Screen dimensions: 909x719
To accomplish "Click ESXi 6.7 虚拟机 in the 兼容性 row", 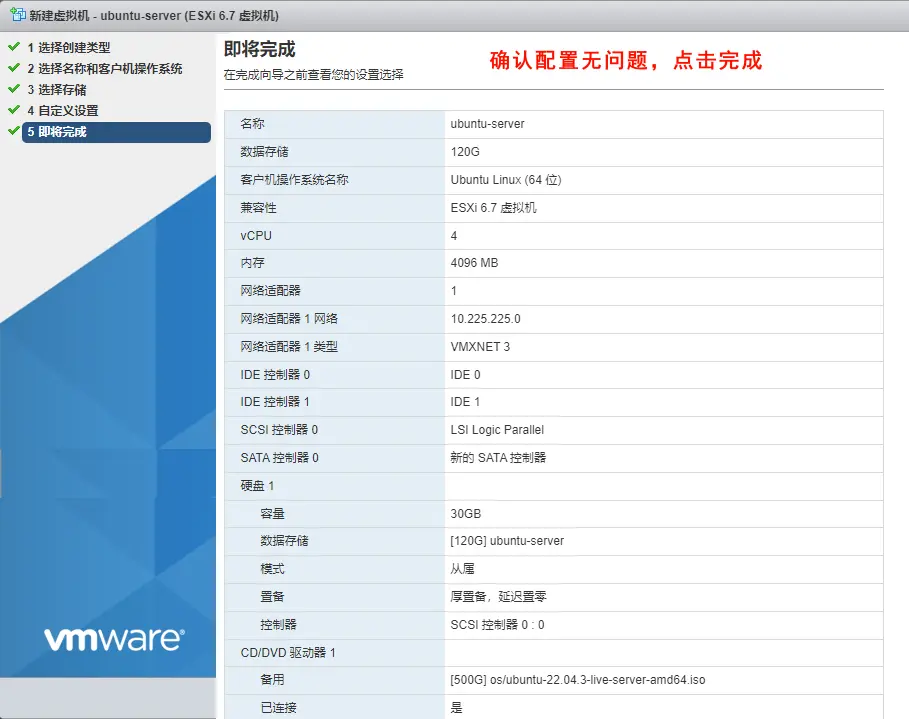I will [494, 208].
